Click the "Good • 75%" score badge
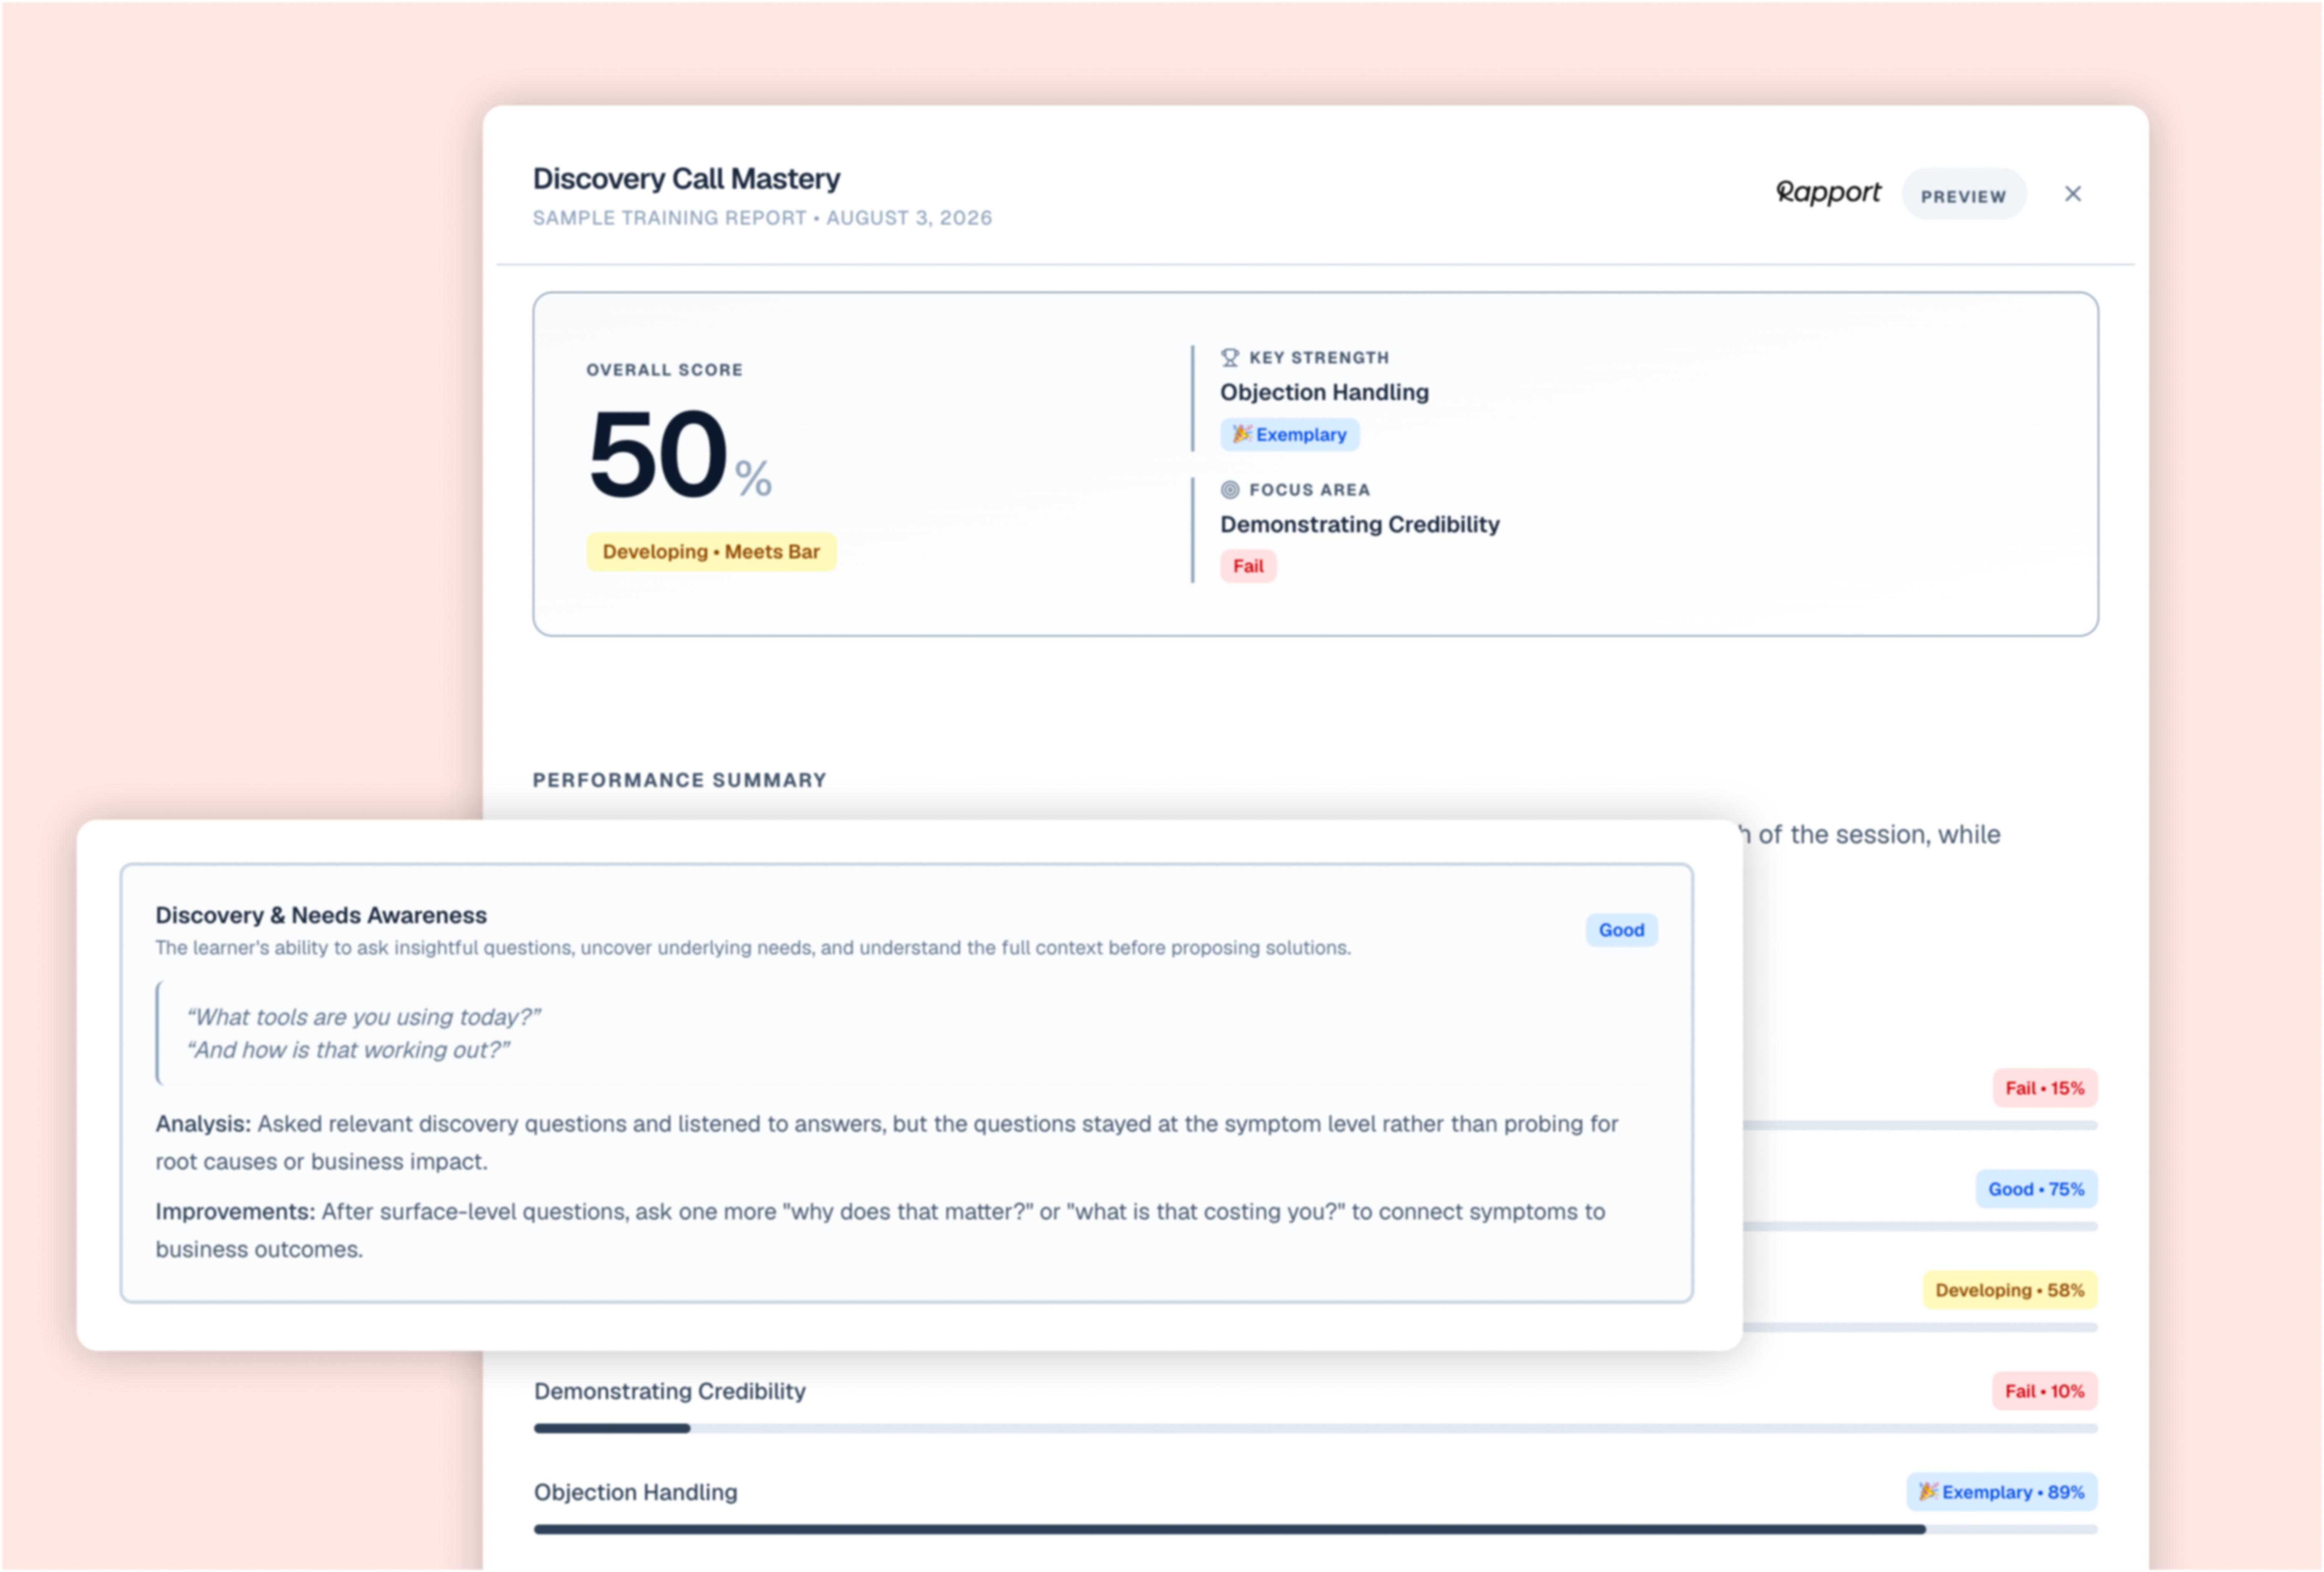The height and width of the screenshot is (1572, 2324). pyautogui.click(x=2036, y=1189)
